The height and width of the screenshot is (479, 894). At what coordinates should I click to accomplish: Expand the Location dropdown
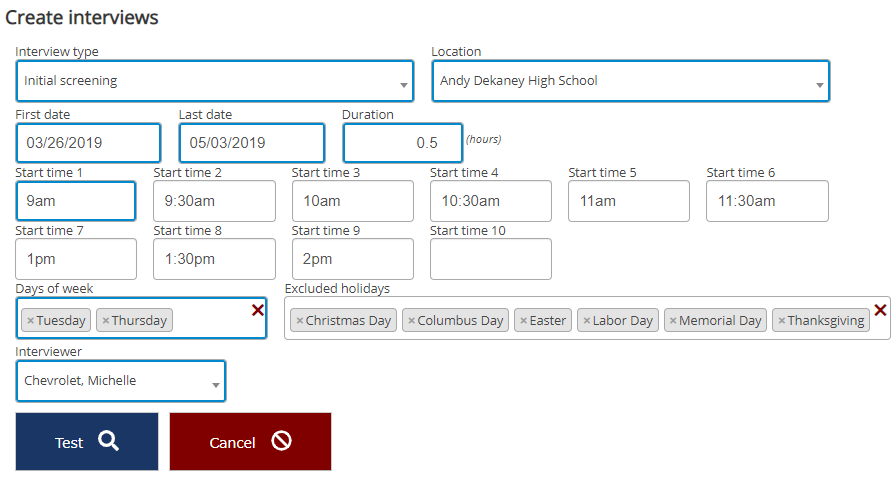pyautogui.click(x=630, y=82)
